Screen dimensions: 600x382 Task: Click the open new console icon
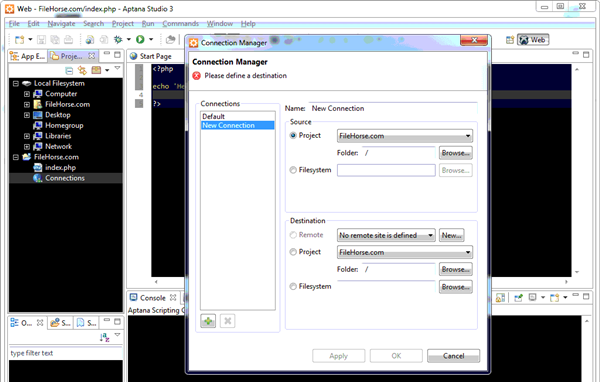click(x=554, y=297)
